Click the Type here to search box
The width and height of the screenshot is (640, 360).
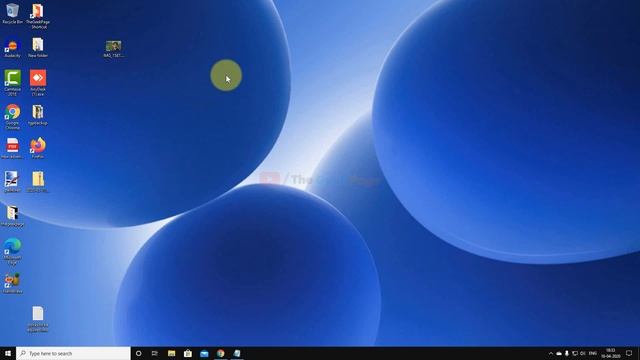point(73,353)
